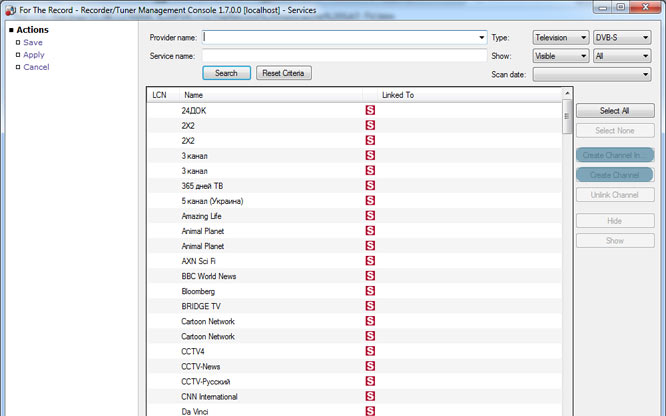
Task: Click the S icon next to Bloomberg
Action: (x=369, y=291)
